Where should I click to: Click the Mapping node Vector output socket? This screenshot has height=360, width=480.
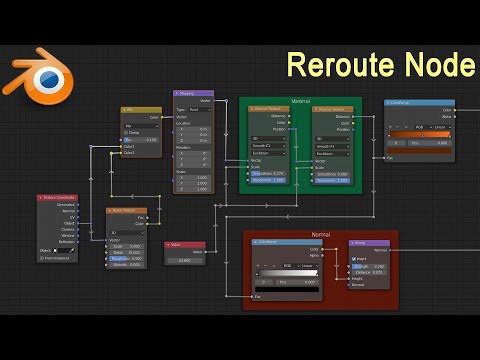tap(214, 101)
